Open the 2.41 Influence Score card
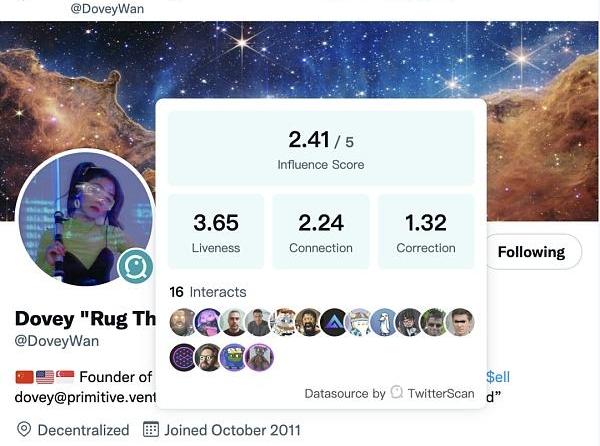 pyautogui.click(x=321, y=149)
